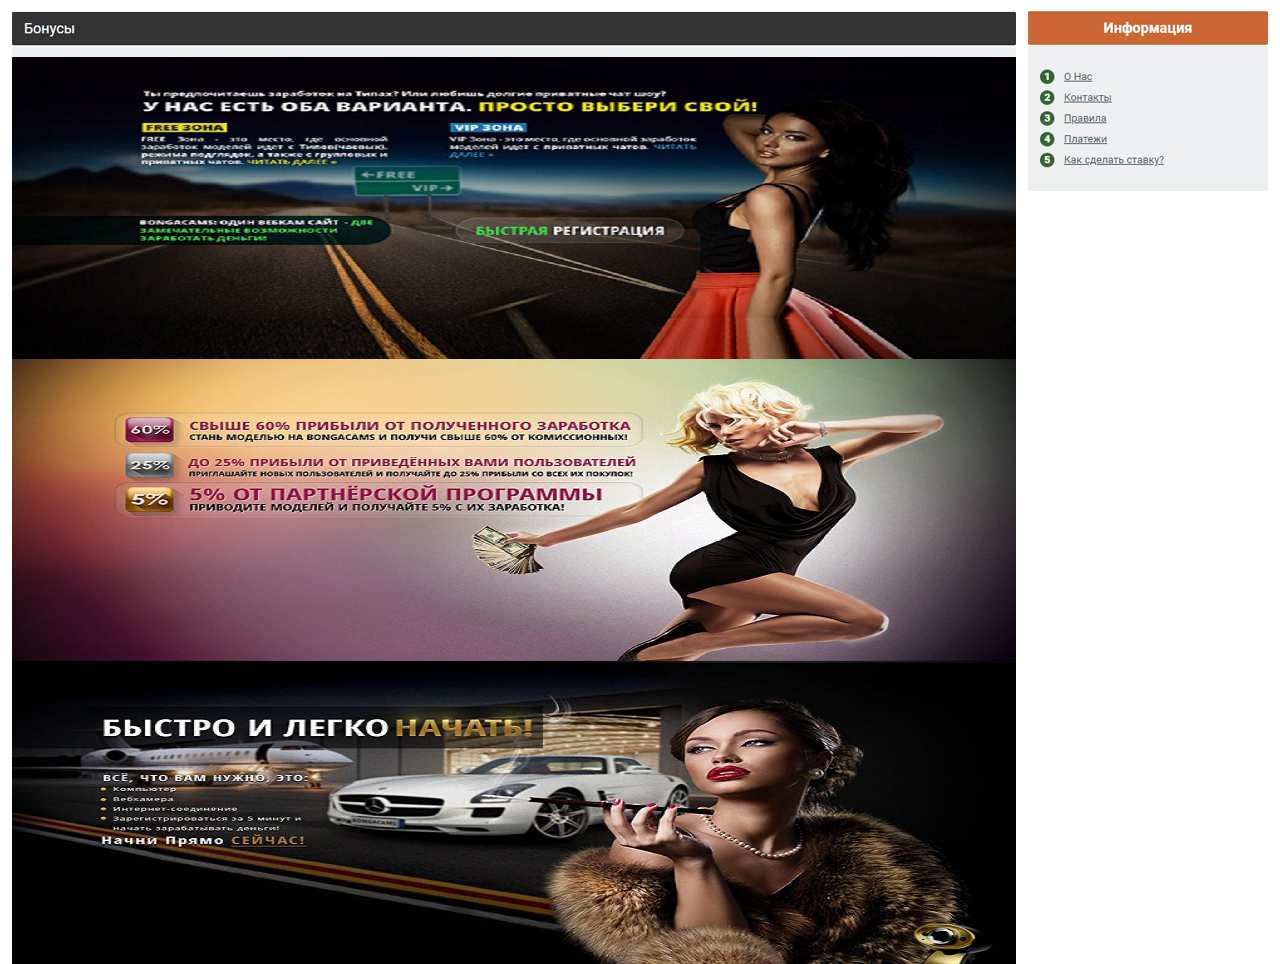The image size is (1280, 964).
Task: Open the Платежи link
Action: point(1085,139)
